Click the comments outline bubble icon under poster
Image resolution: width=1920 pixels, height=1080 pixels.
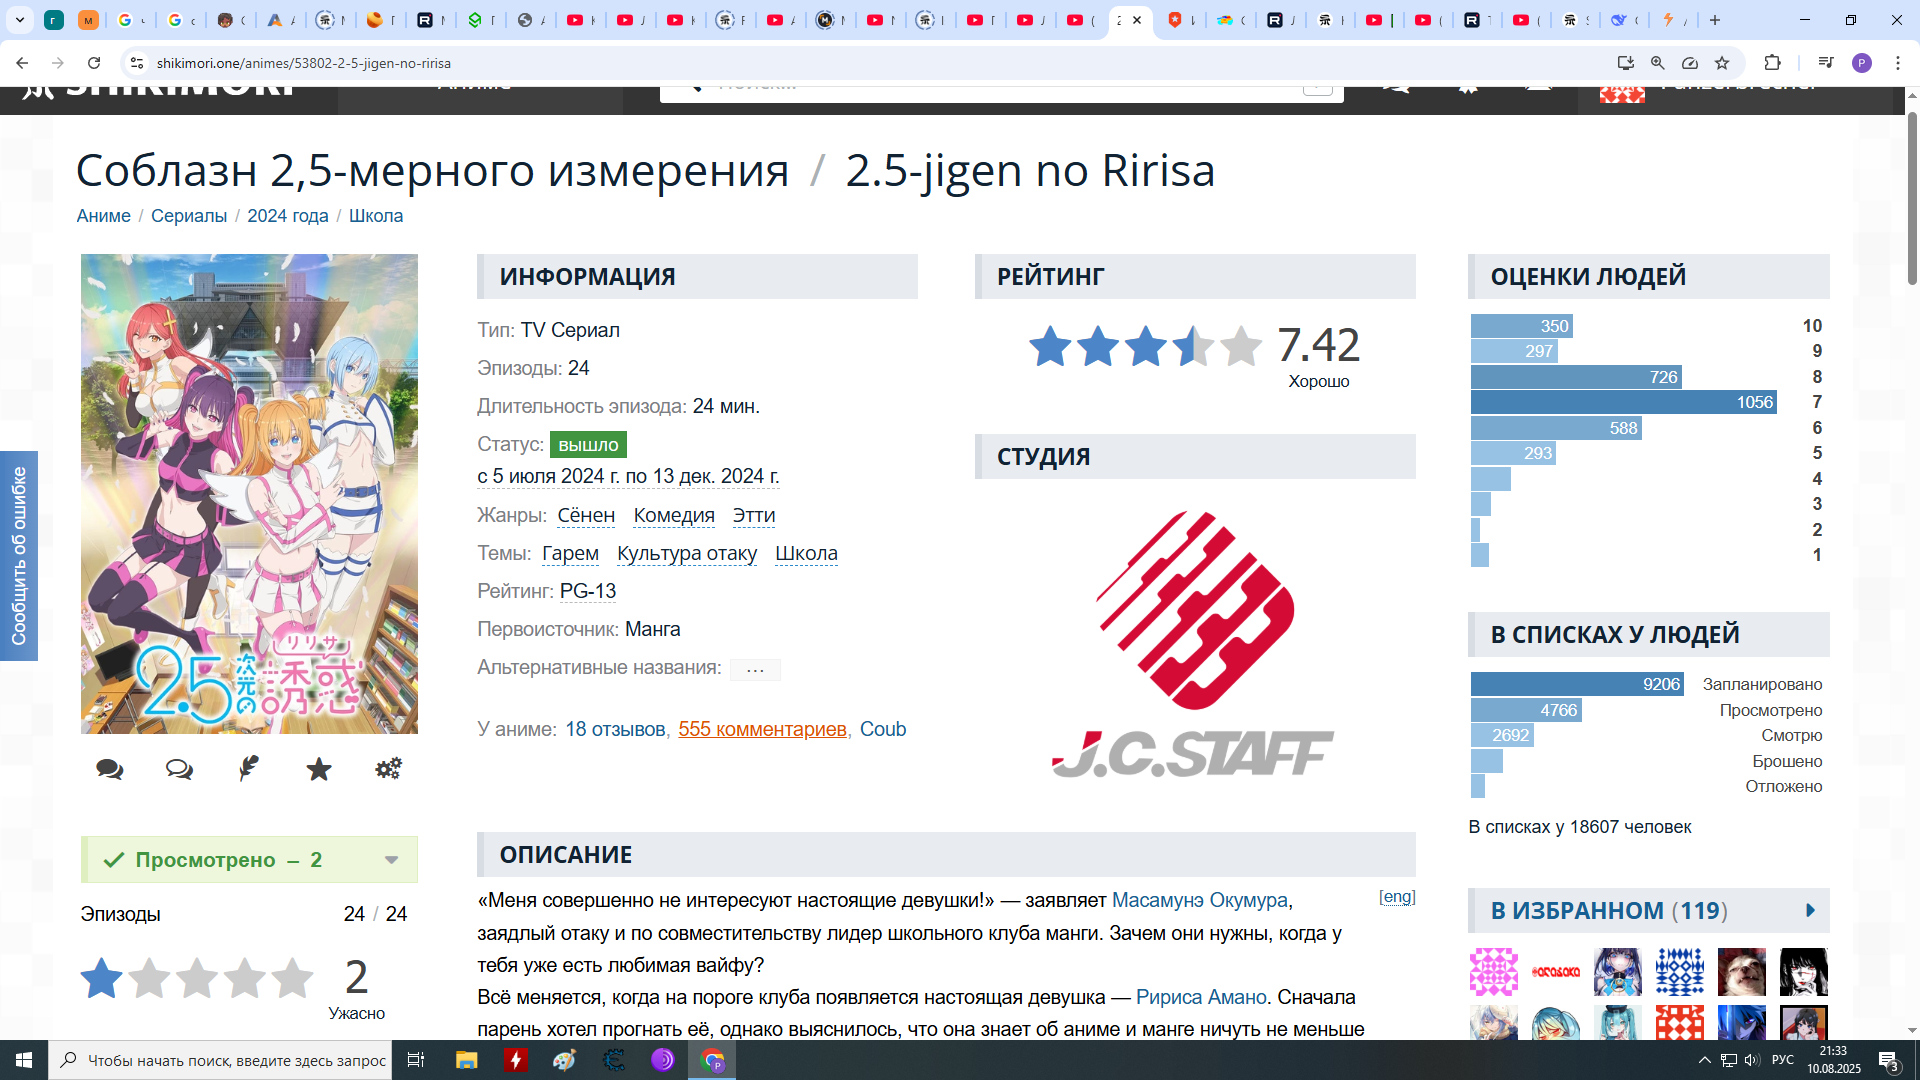pos(179,769)
